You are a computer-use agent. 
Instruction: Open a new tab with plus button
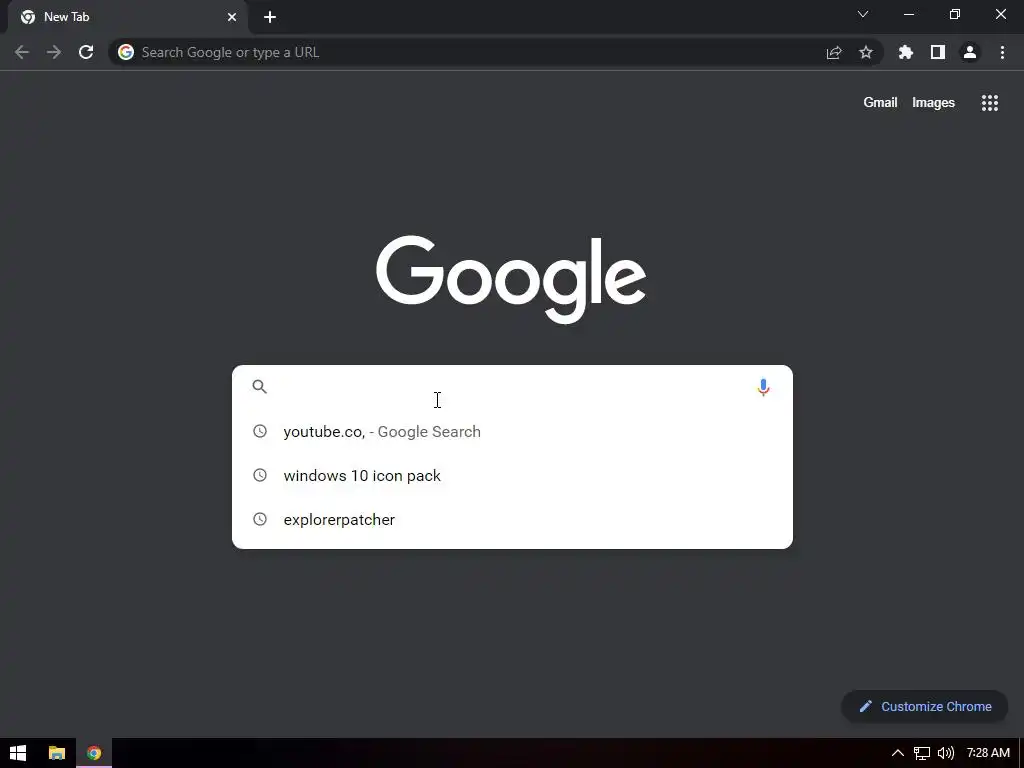pyautogui.click(x=270, y=17)
